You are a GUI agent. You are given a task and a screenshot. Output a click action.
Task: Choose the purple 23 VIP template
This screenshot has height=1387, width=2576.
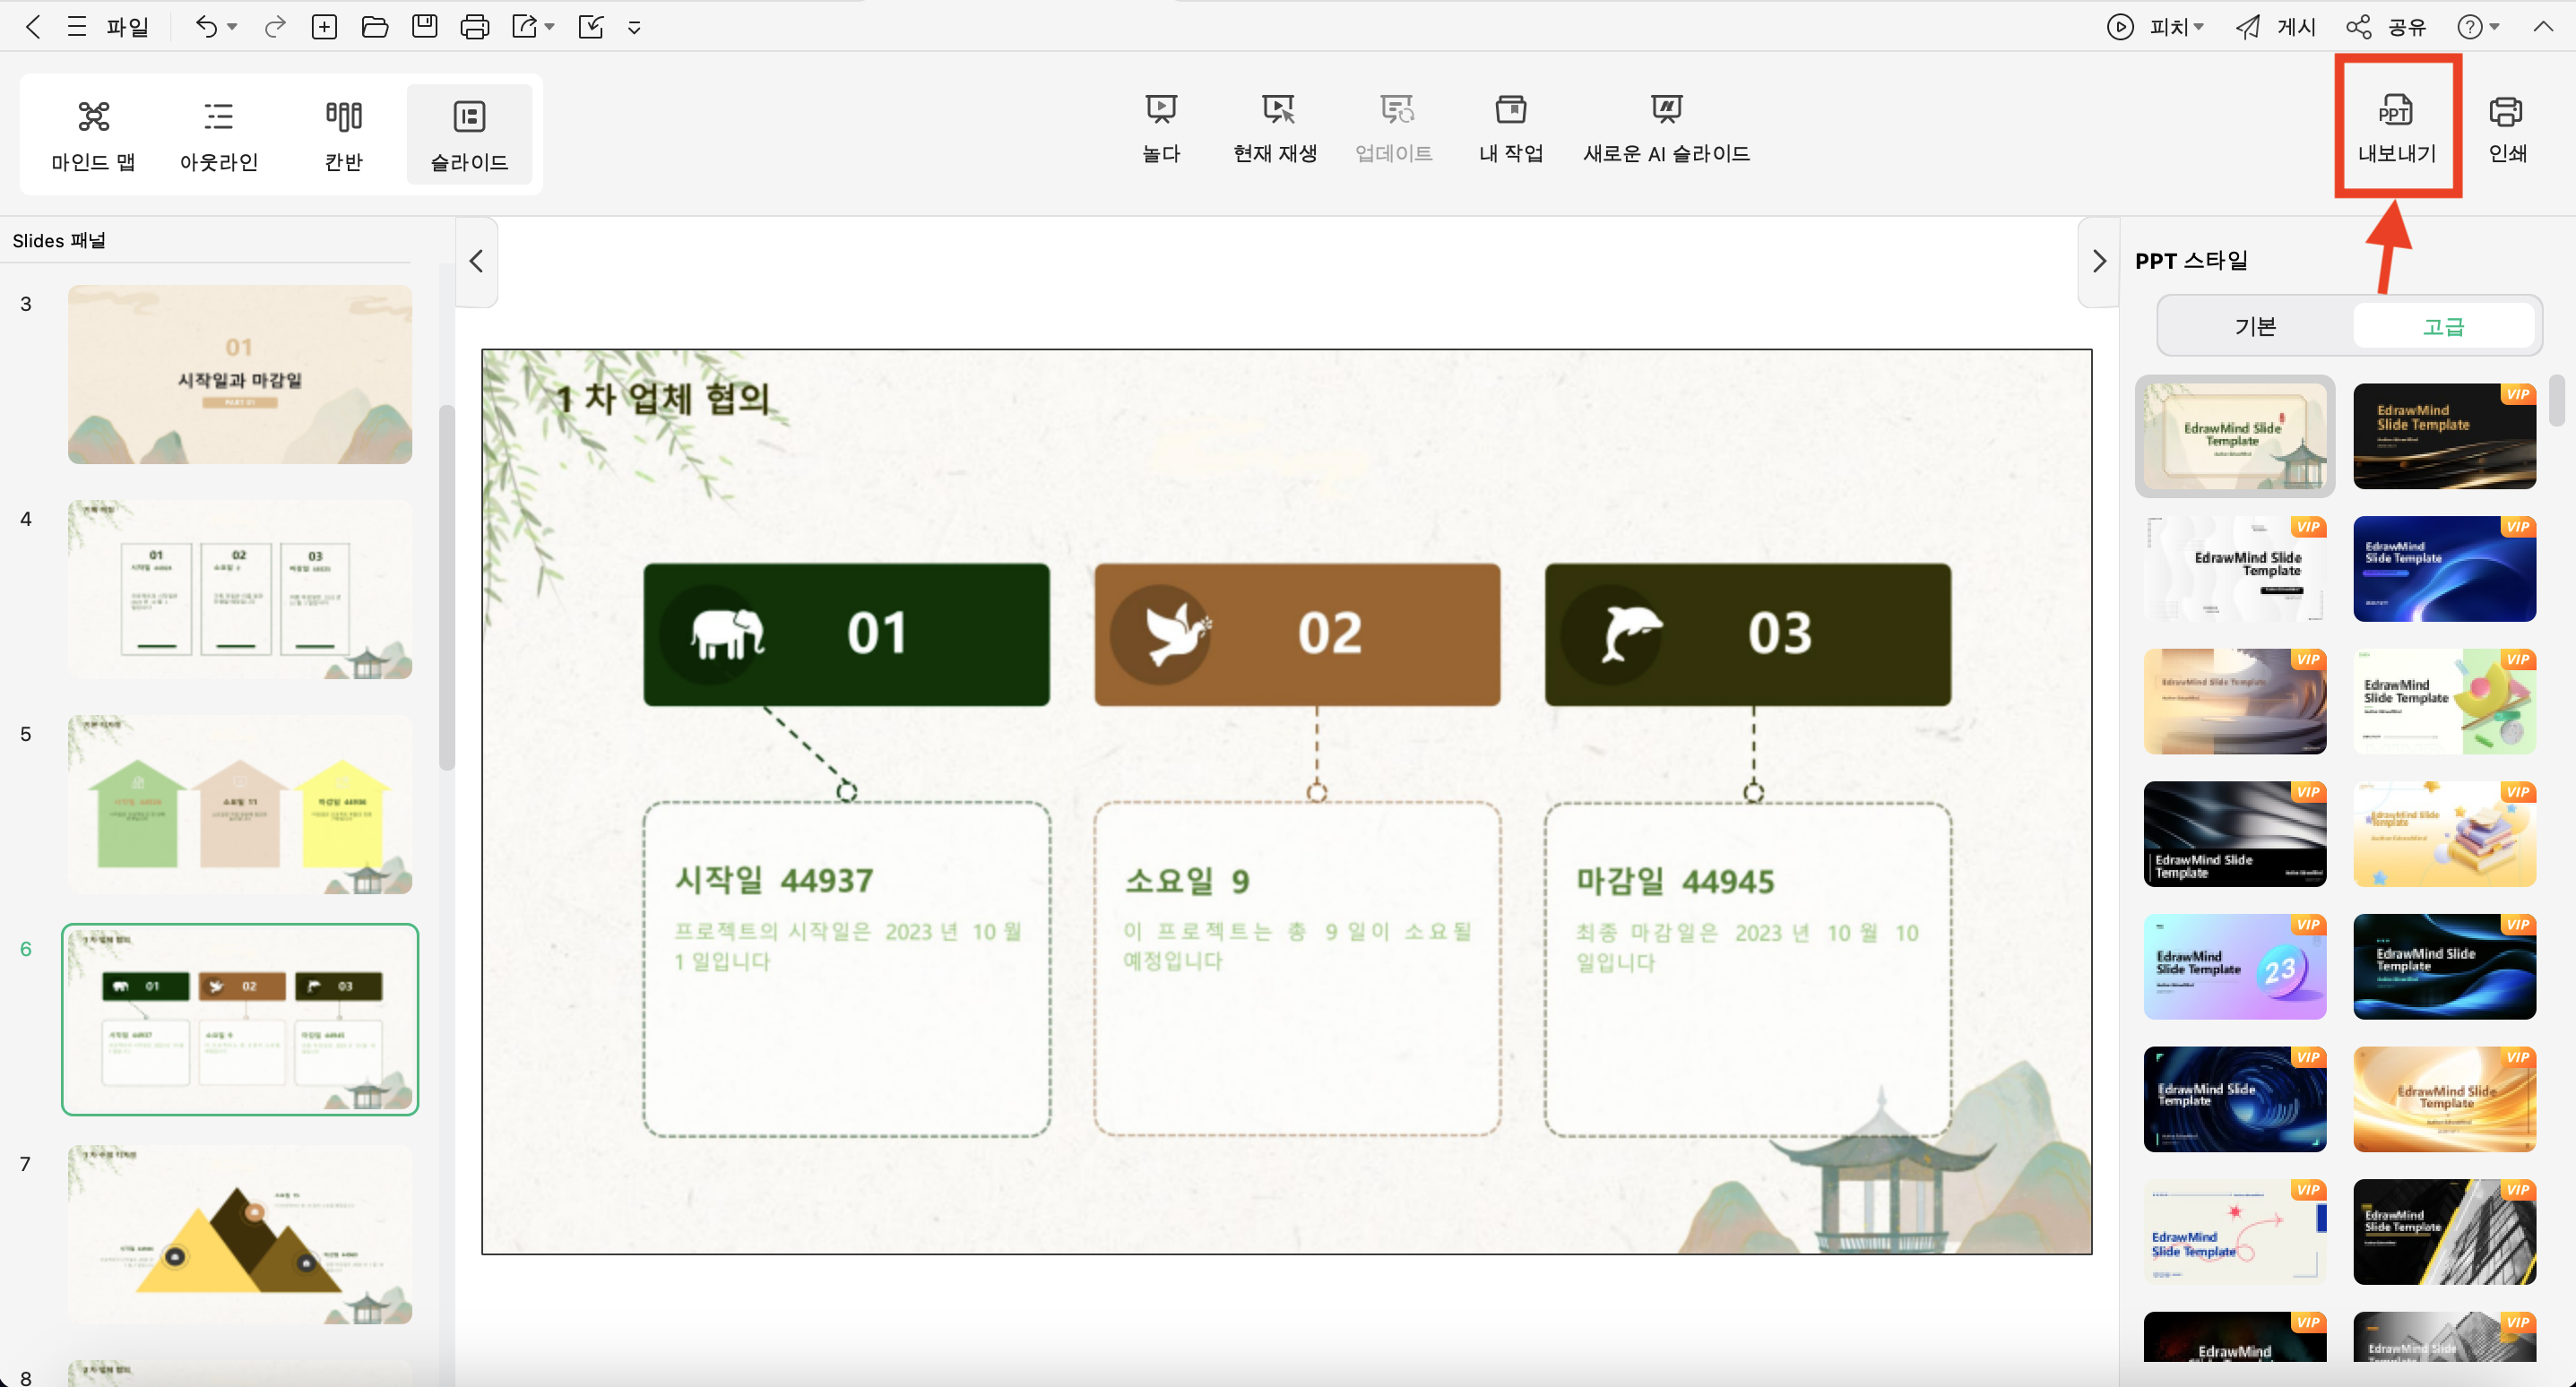click(x=2235, y=967)
